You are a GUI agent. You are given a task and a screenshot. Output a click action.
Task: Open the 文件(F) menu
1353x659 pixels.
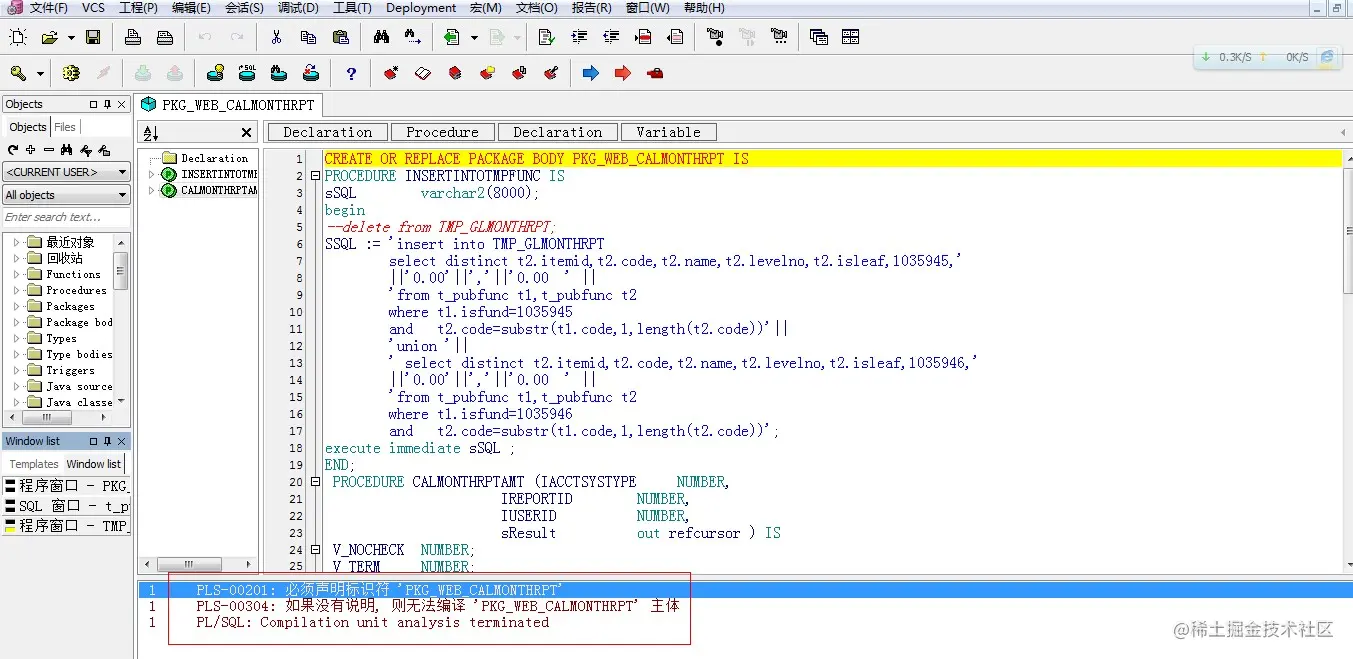point(48,8)
